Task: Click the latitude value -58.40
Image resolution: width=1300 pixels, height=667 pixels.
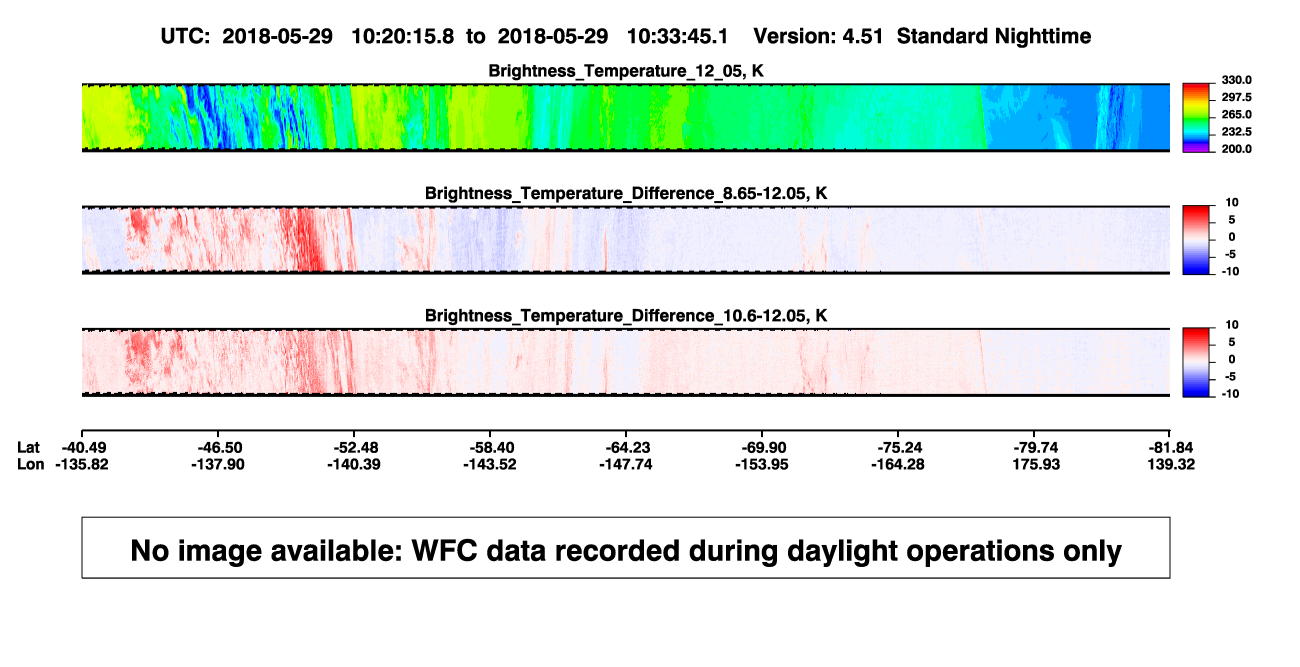Action: click(x=490, y=447)
